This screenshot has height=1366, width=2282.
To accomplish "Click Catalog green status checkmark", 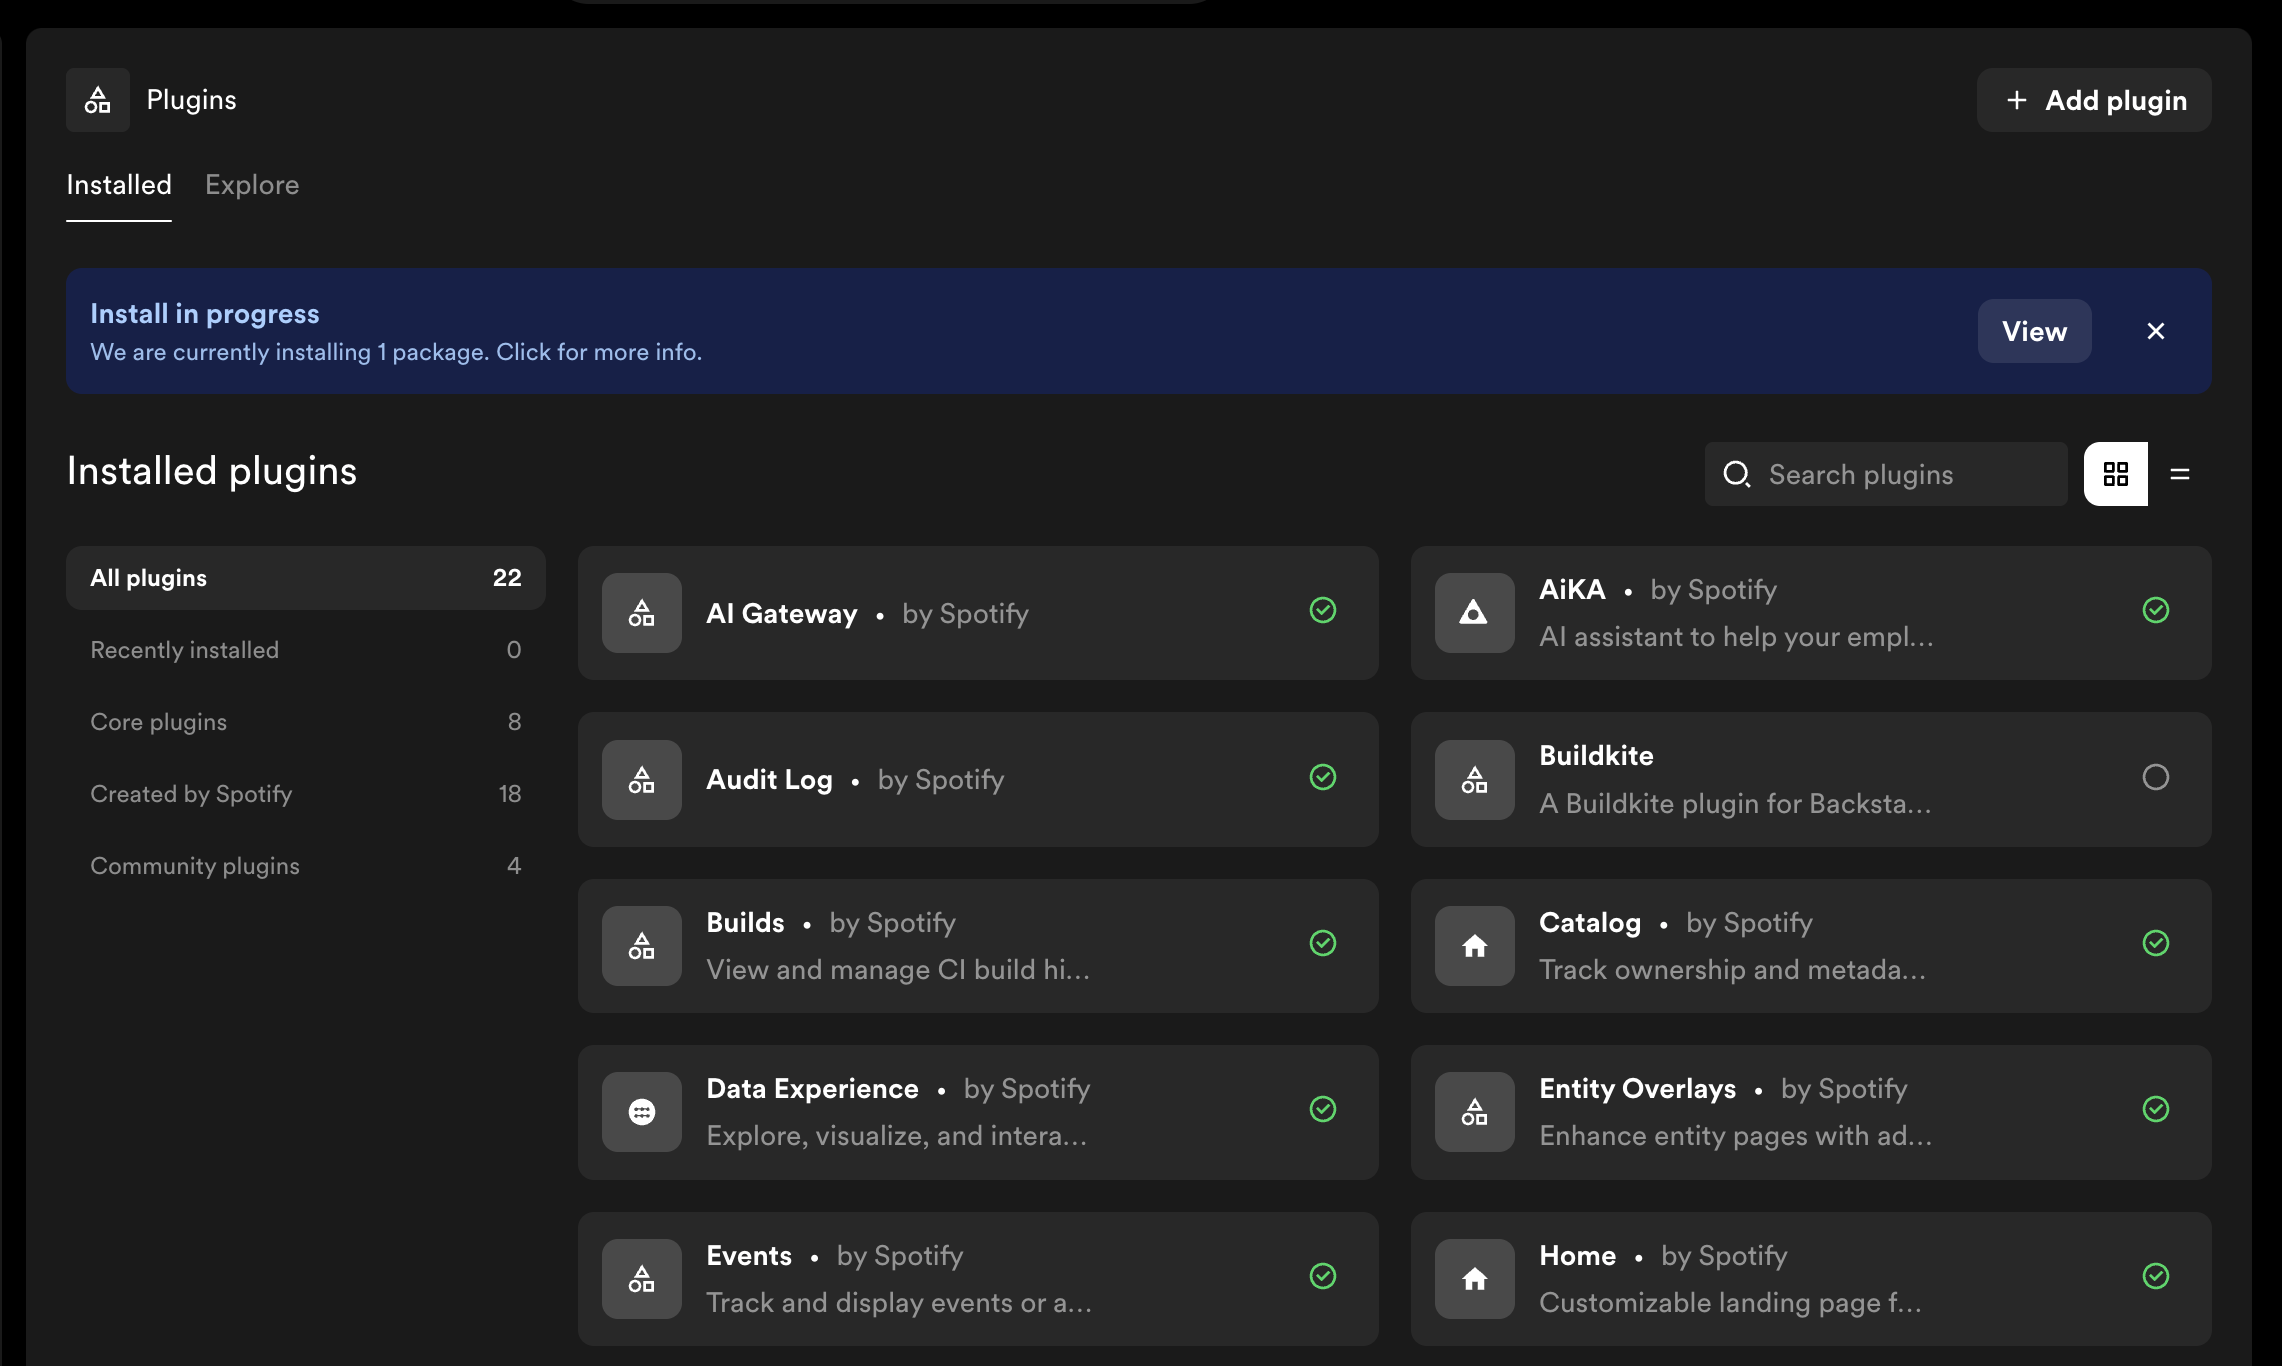I will [2156, 943].
